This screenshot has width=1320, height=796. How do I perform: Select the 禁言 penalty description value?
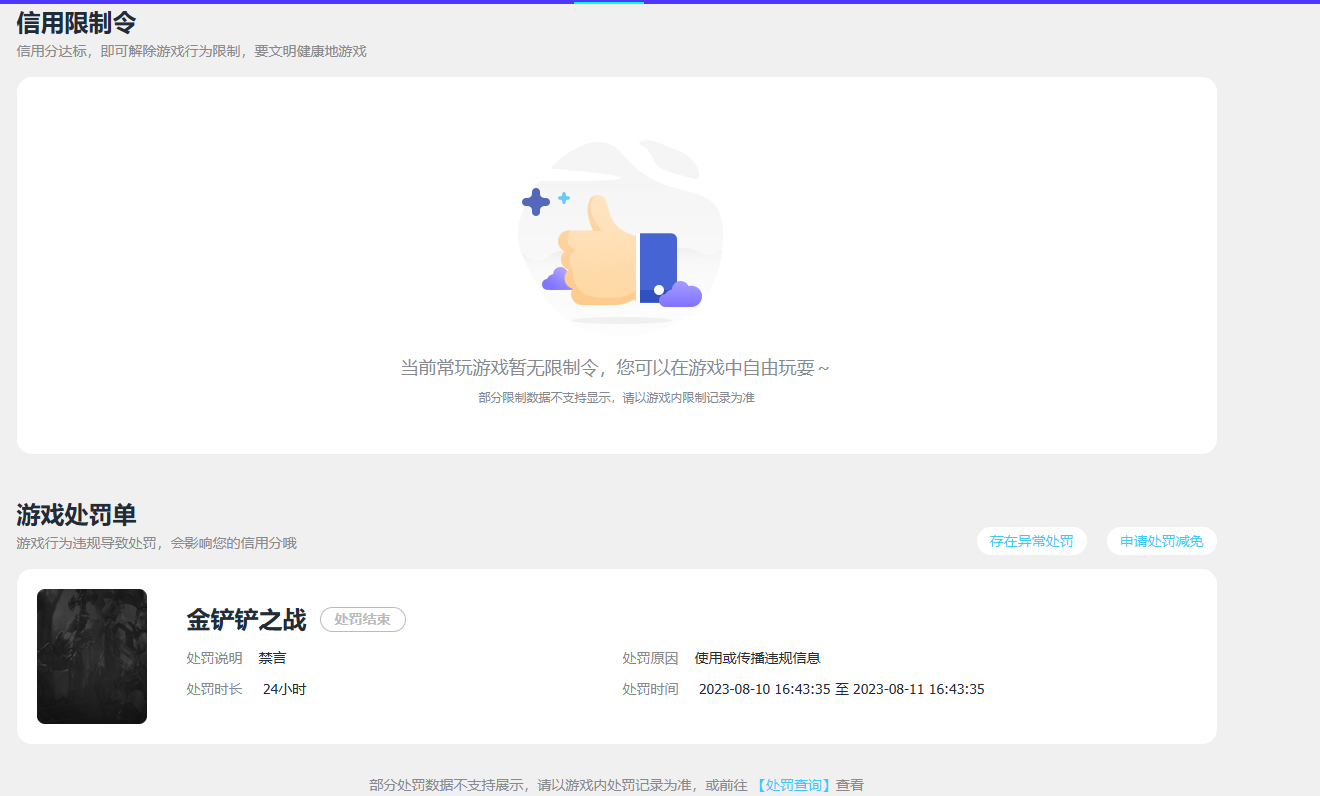pos(272,658)
